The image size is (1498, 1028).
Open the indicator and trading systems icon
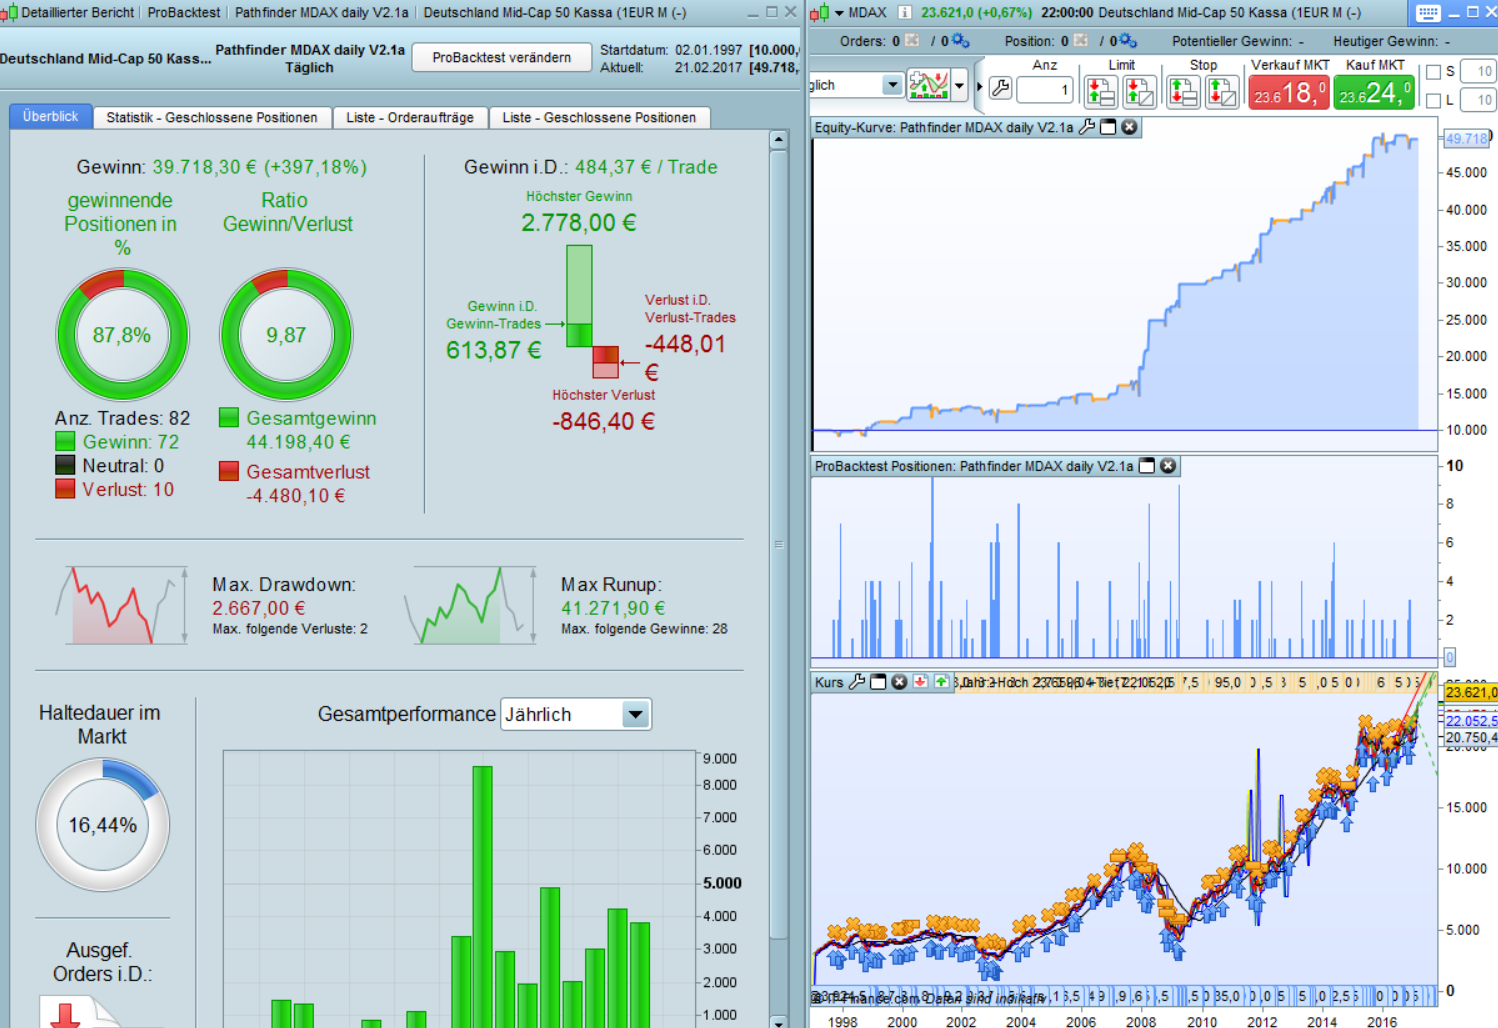(928, 86)
